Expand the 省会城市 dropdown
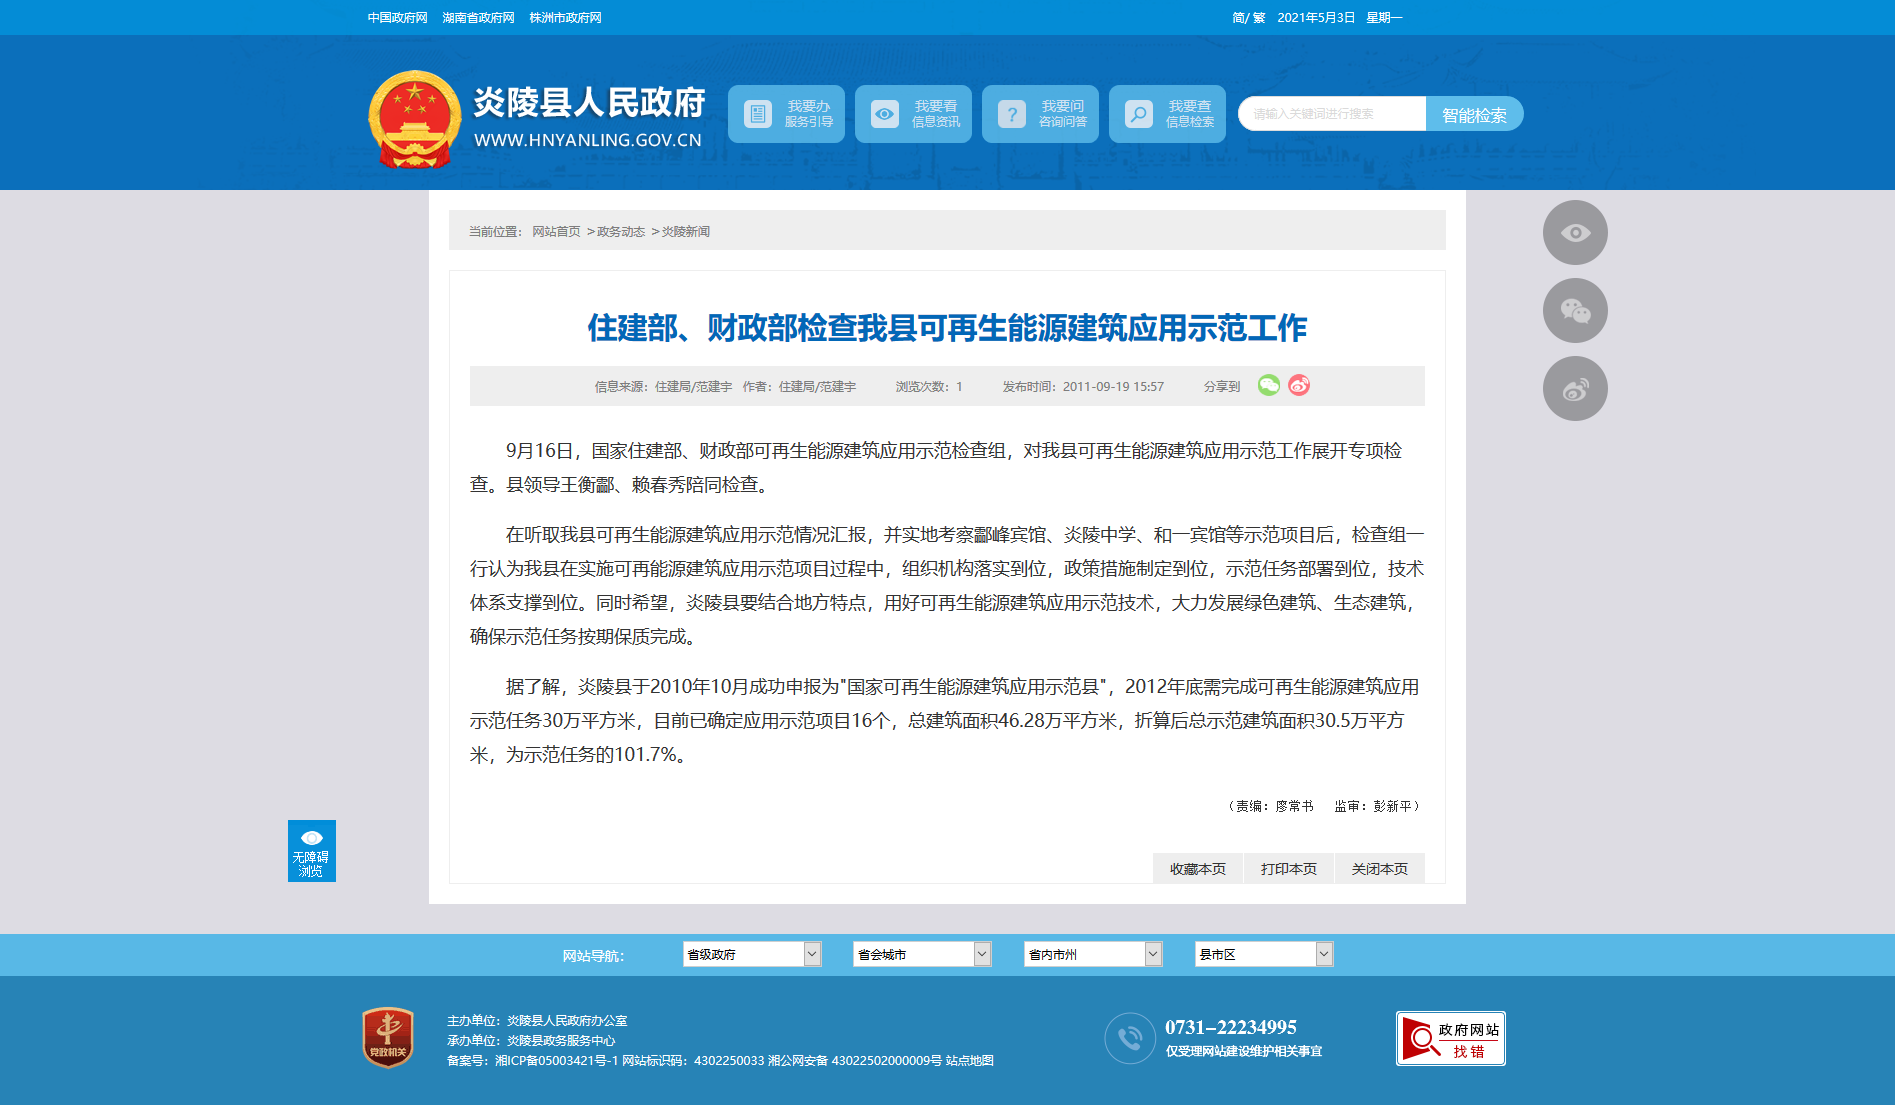1895x1105 pixels. pos(922,954)
